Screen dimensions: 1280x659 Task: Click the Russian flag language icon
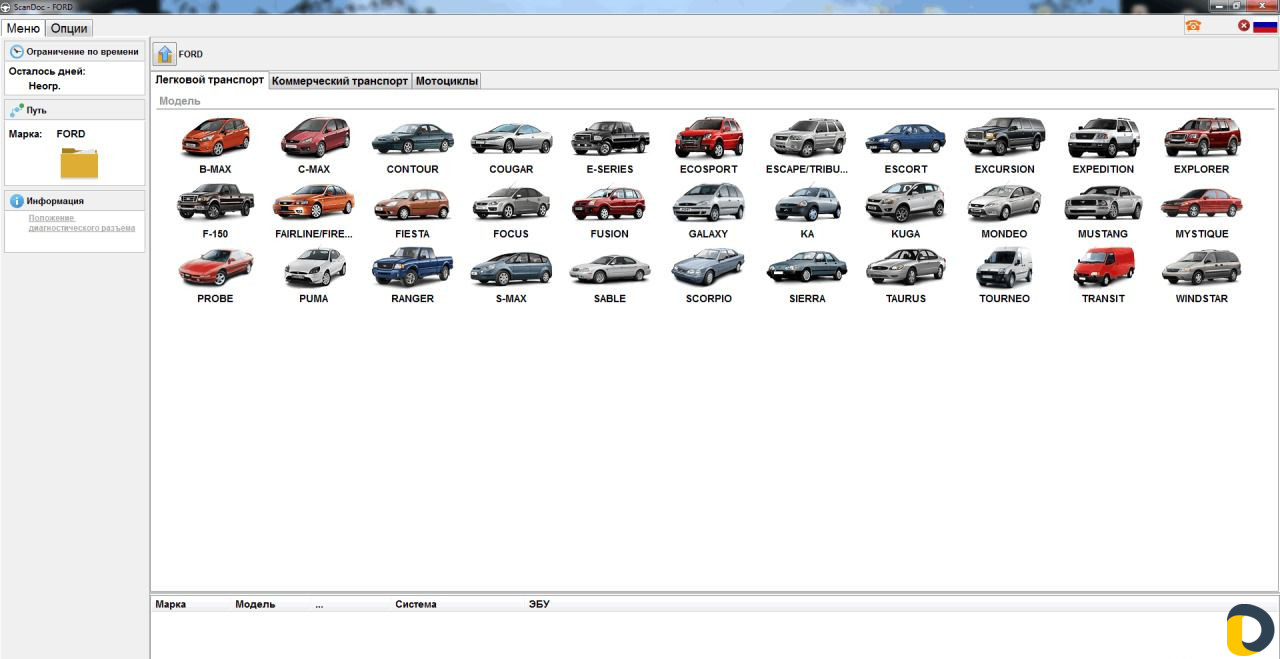tap(1265, 26)
